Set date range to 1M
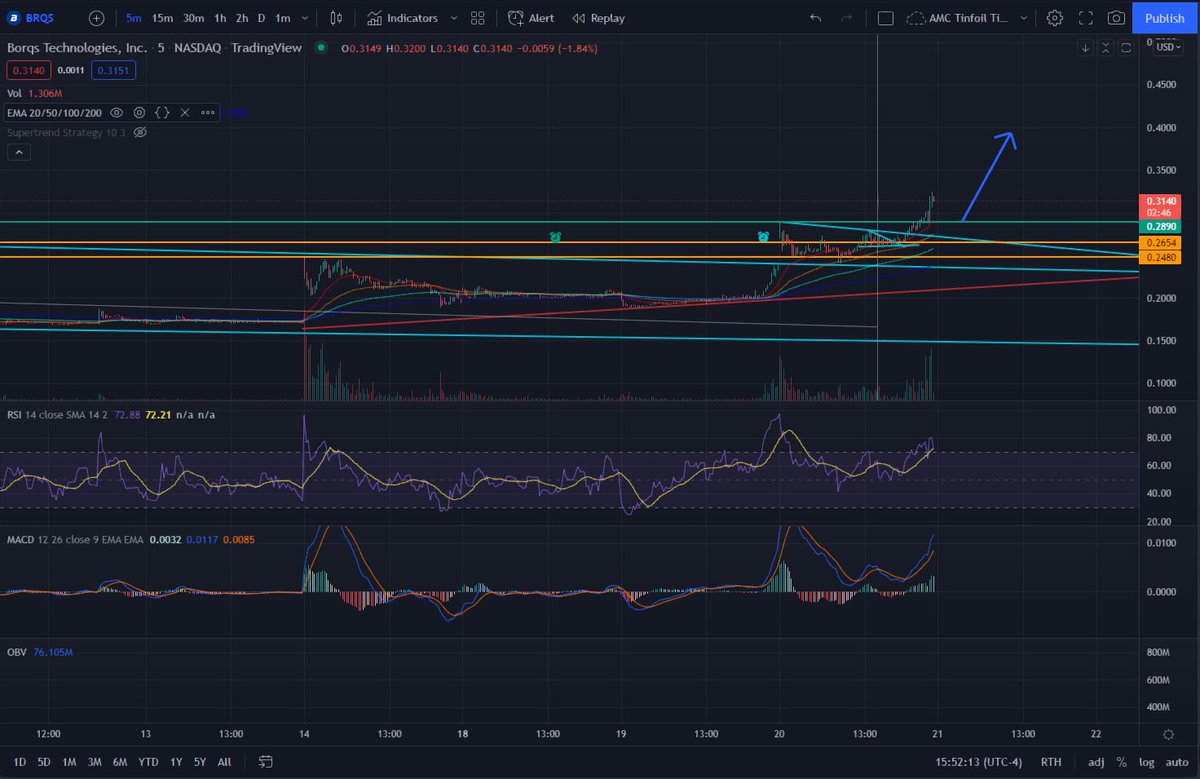 pos(70,762)
